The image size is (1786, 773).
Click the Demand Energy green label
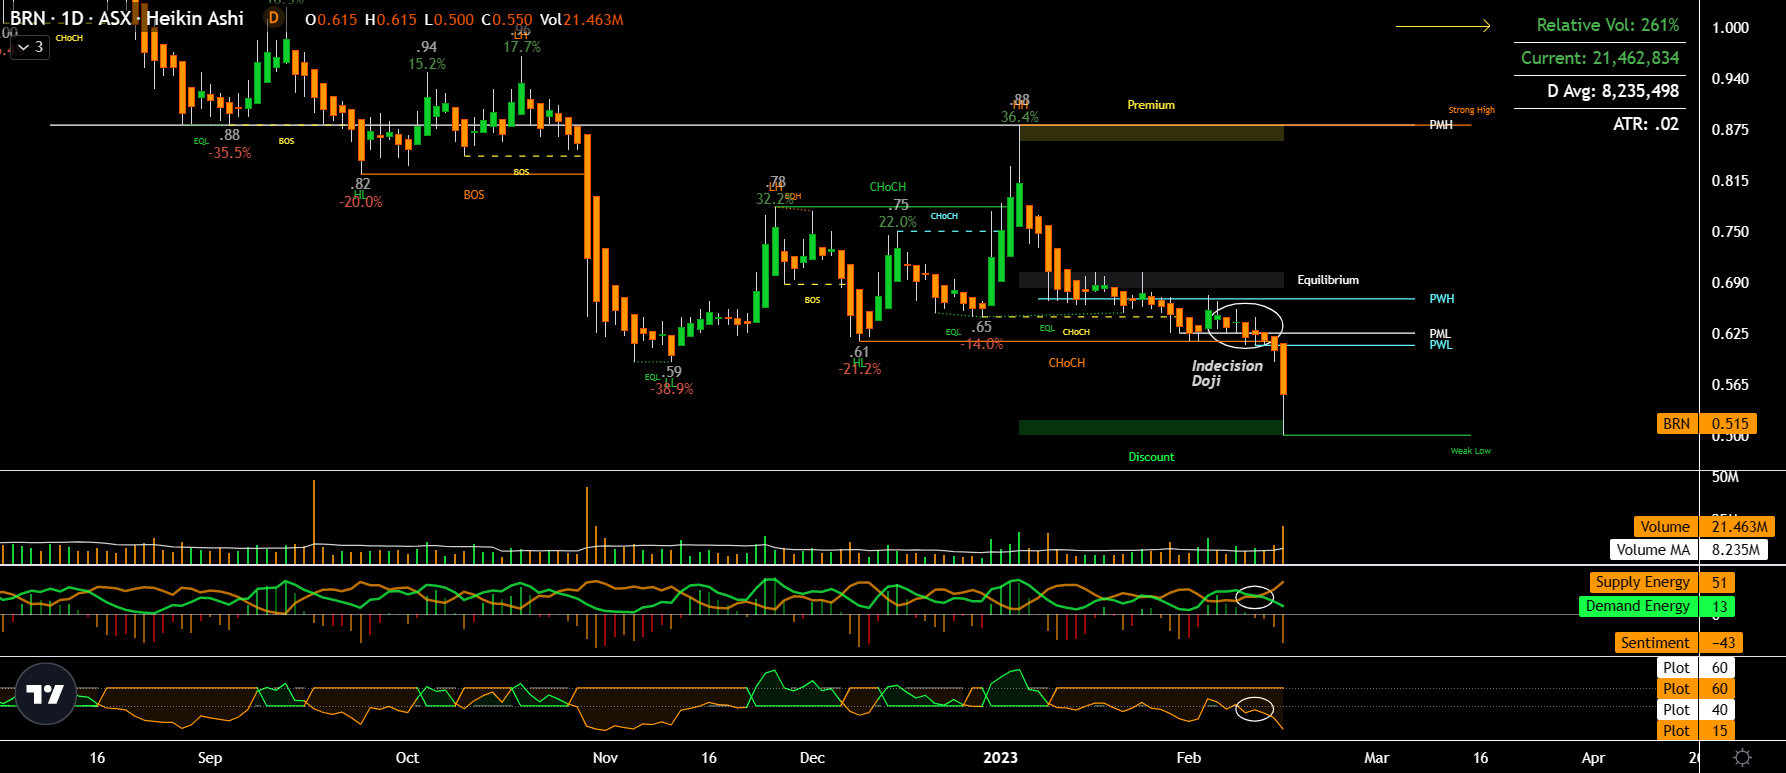tap(1638, 606)
